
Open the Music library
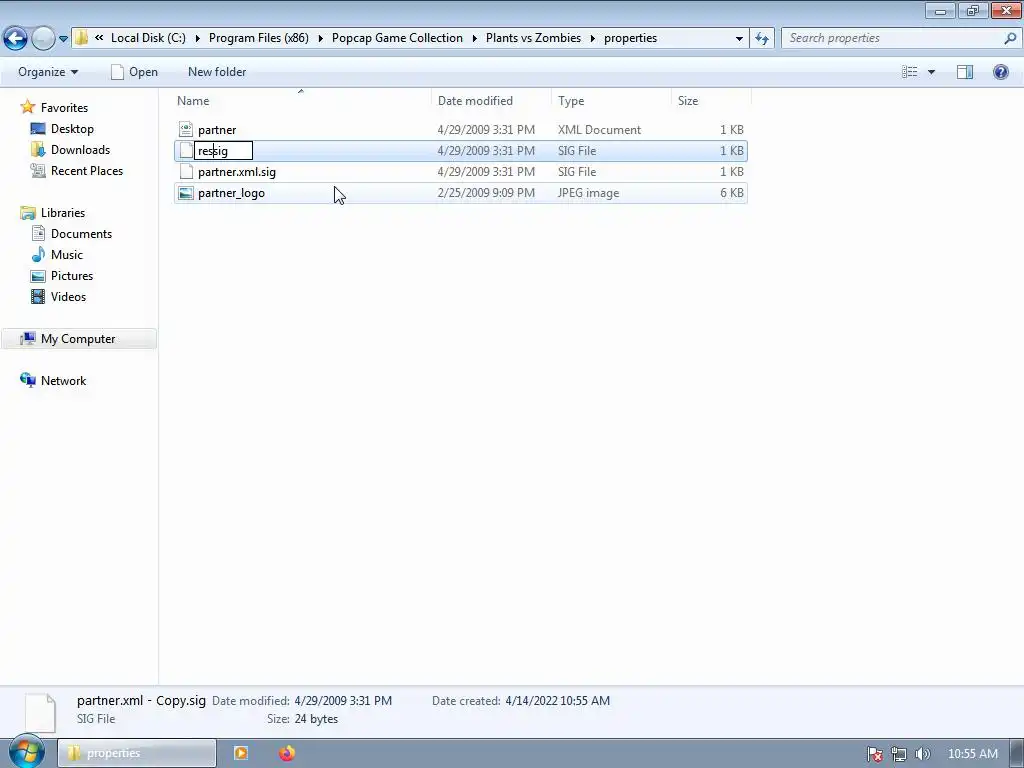67,255
